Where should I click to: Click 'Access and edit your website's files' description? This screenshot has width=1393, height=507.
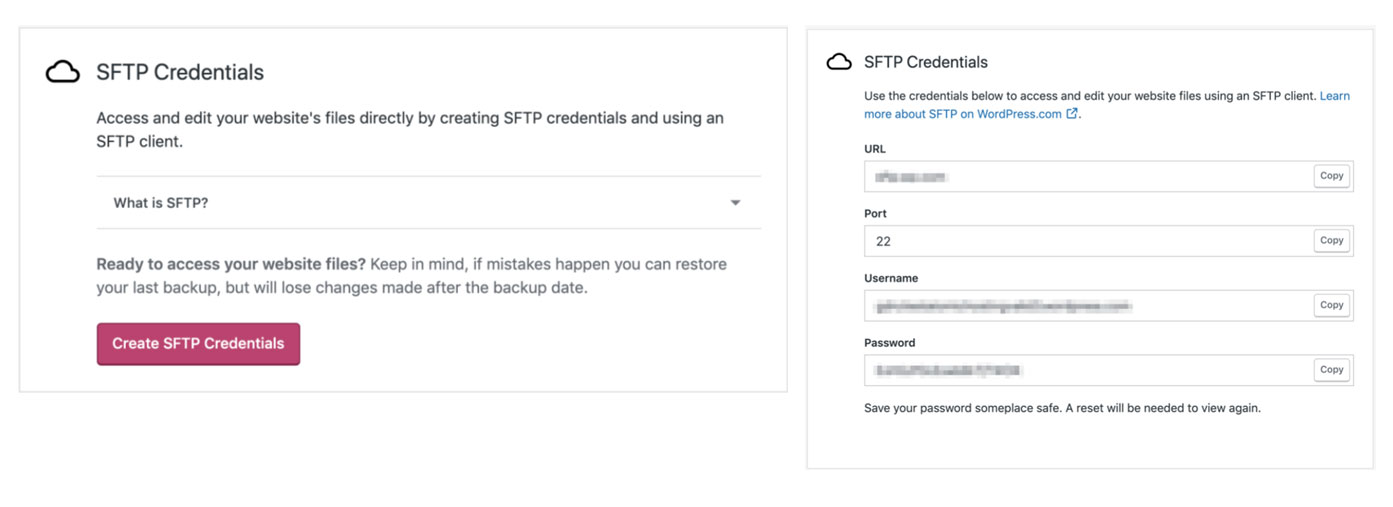tap(410, 130)
